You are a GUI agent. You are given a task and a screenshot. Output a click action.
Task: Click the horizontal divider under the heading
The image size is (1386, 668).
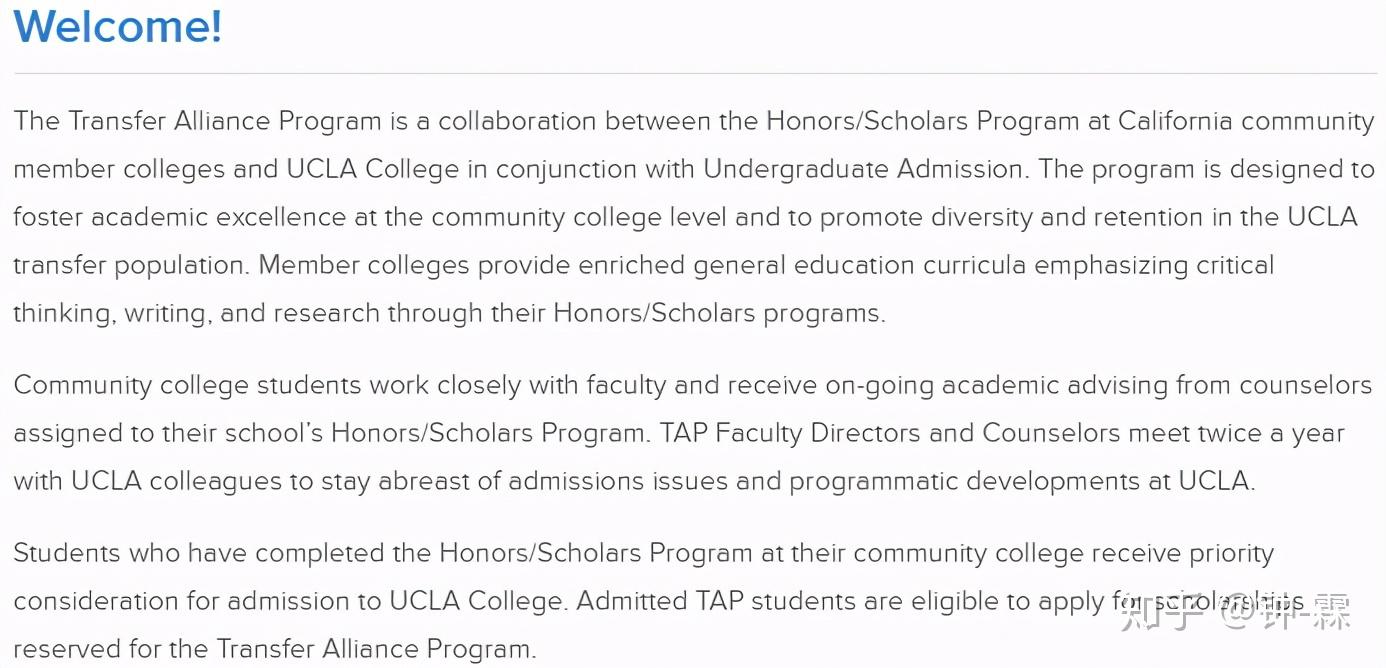(693, 73)
